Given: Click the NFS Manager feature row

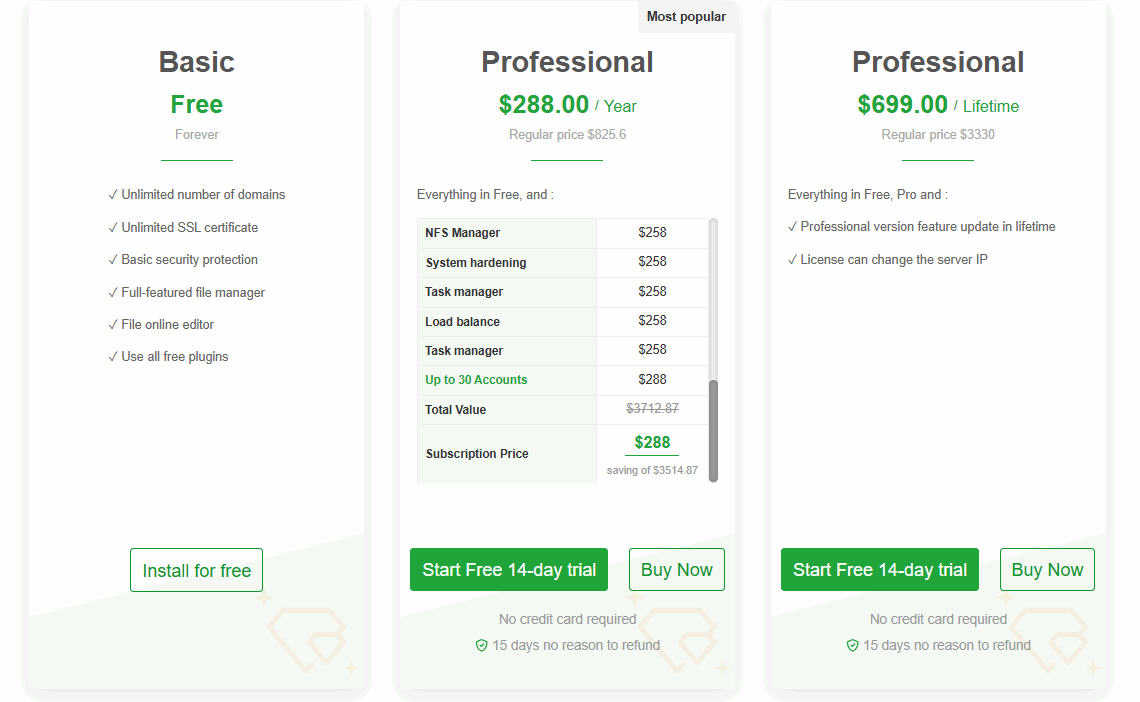Looking at the screenshot, I should (x=563, y=233).
